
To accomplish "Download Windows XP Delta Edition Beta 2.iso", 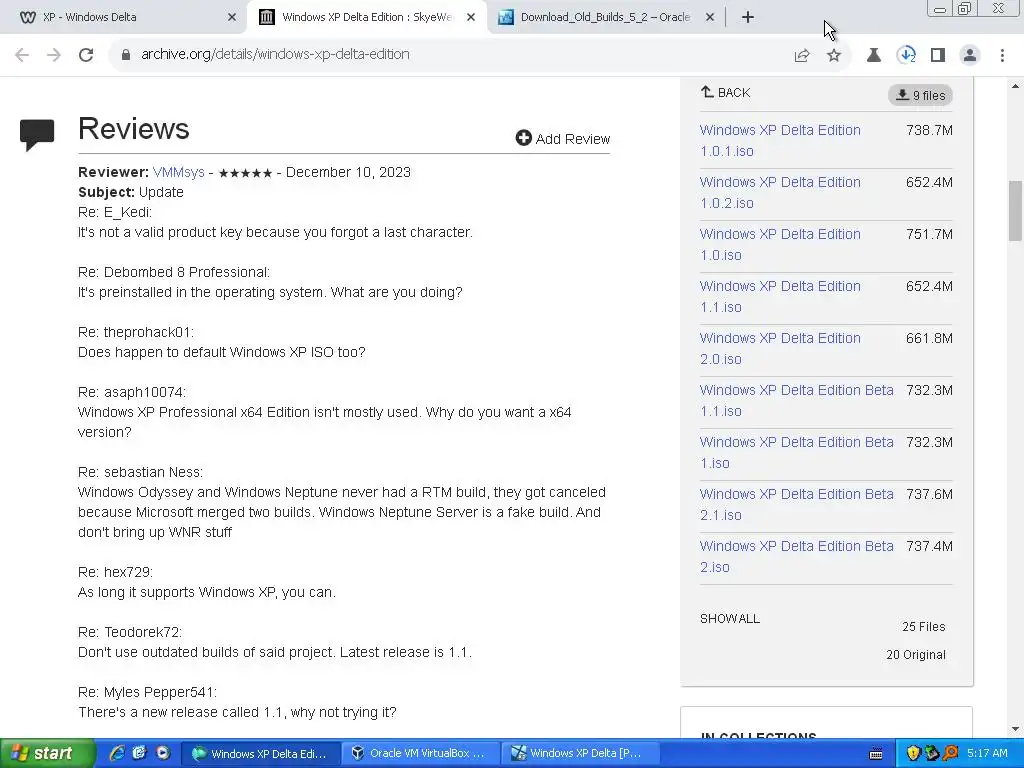I will (796, 556).
